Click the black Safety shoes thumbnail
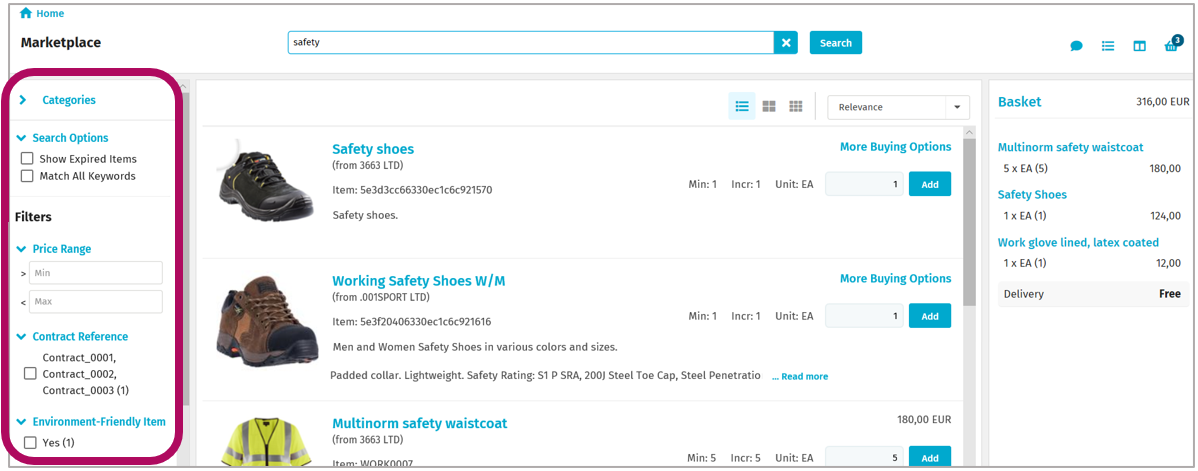Viewport: 1198px width, 471px height. pyautogui.click(x=265, y=182)
